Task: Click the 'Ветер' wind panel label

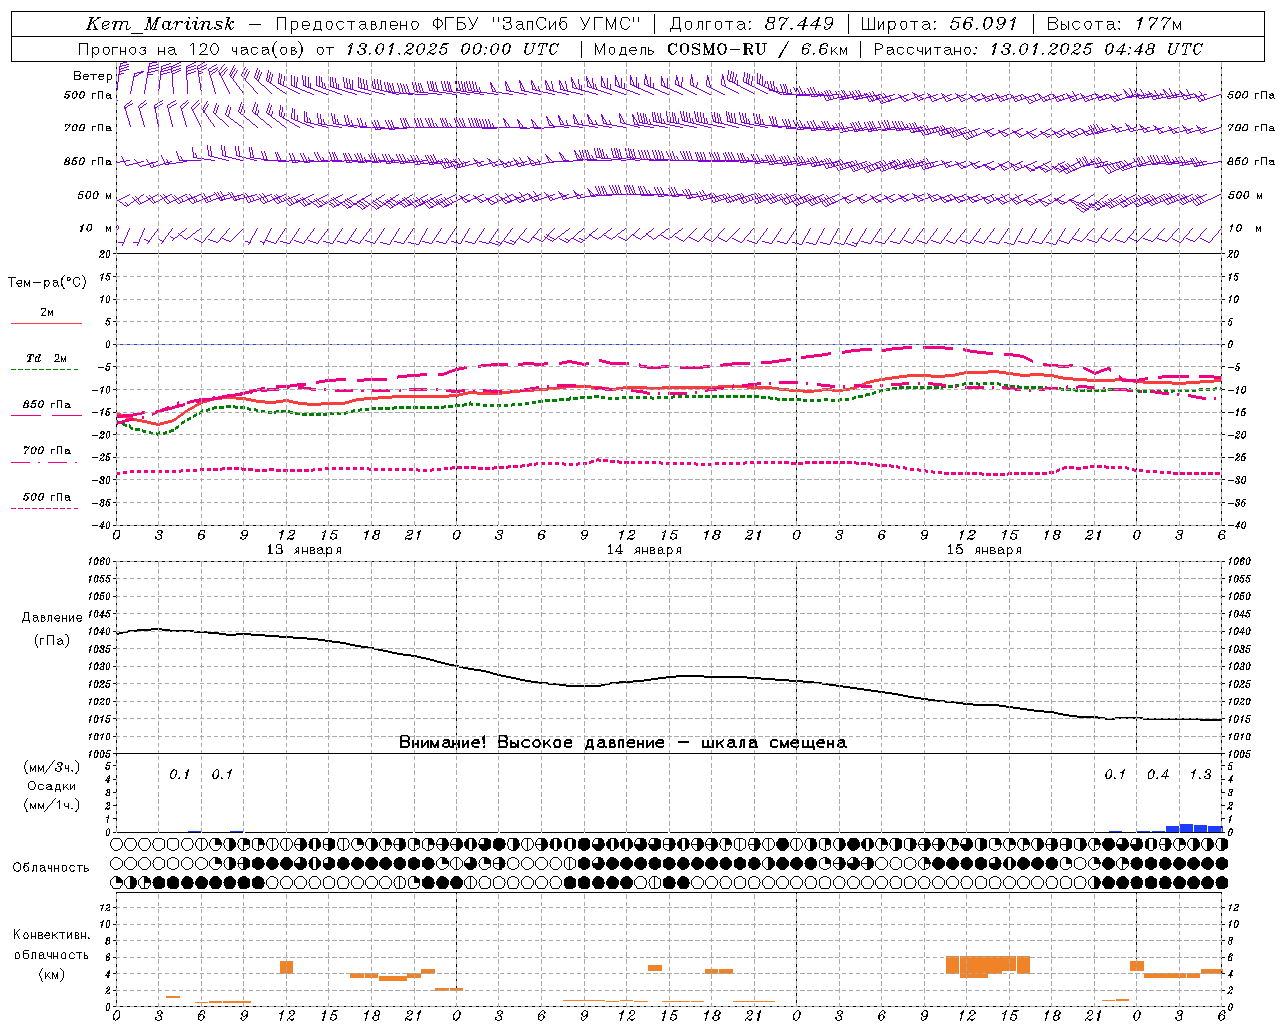Action: (x=92, y=76)
